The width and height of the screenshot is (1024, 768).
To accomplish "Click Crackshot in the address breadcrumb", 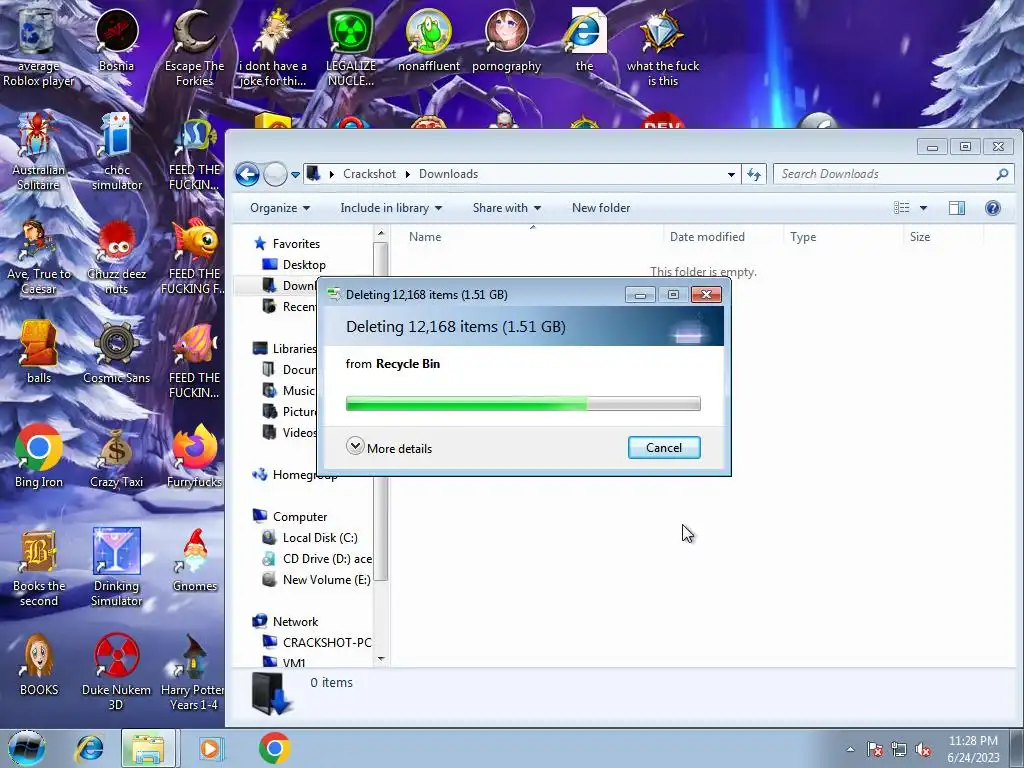I will point(369,174).
